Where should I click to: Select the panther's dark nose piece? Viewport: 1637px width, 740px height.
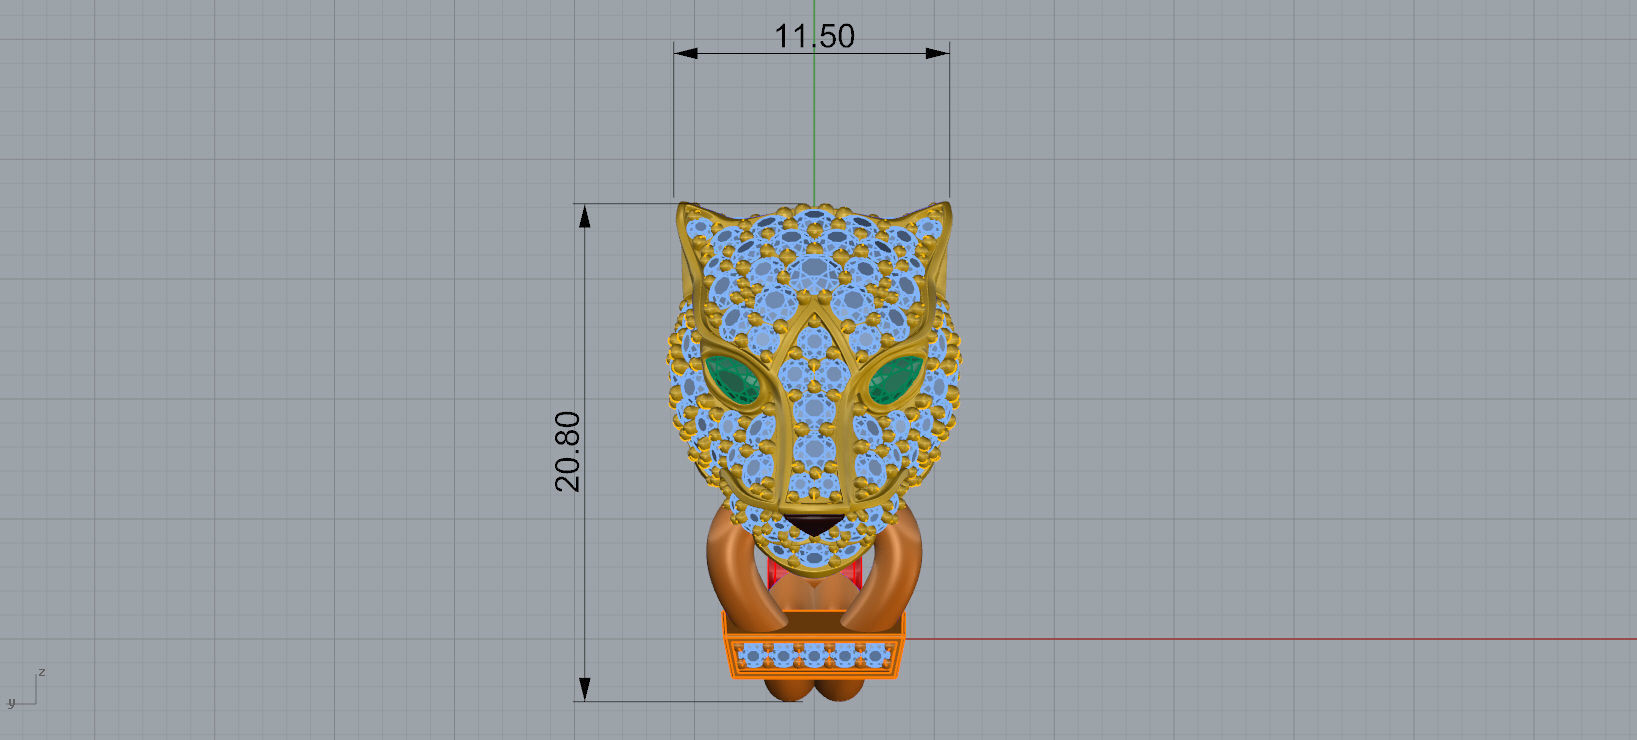[x=814, y=525]
